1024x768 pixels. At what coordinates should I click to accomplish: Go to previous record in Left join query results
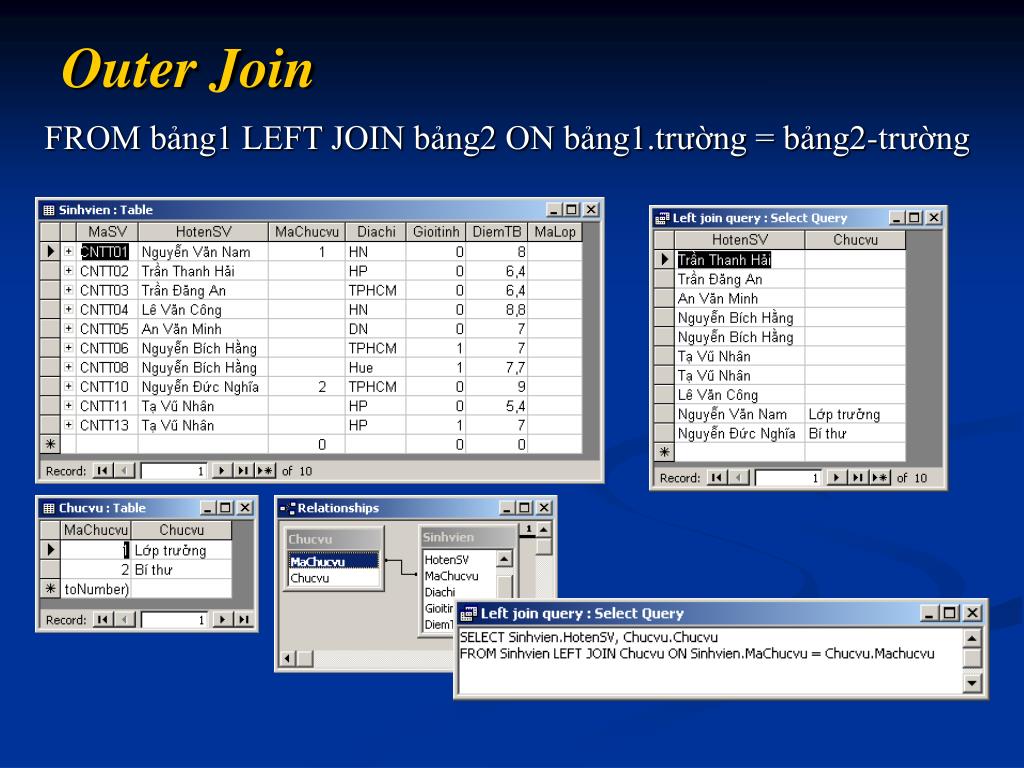(738, 477)
